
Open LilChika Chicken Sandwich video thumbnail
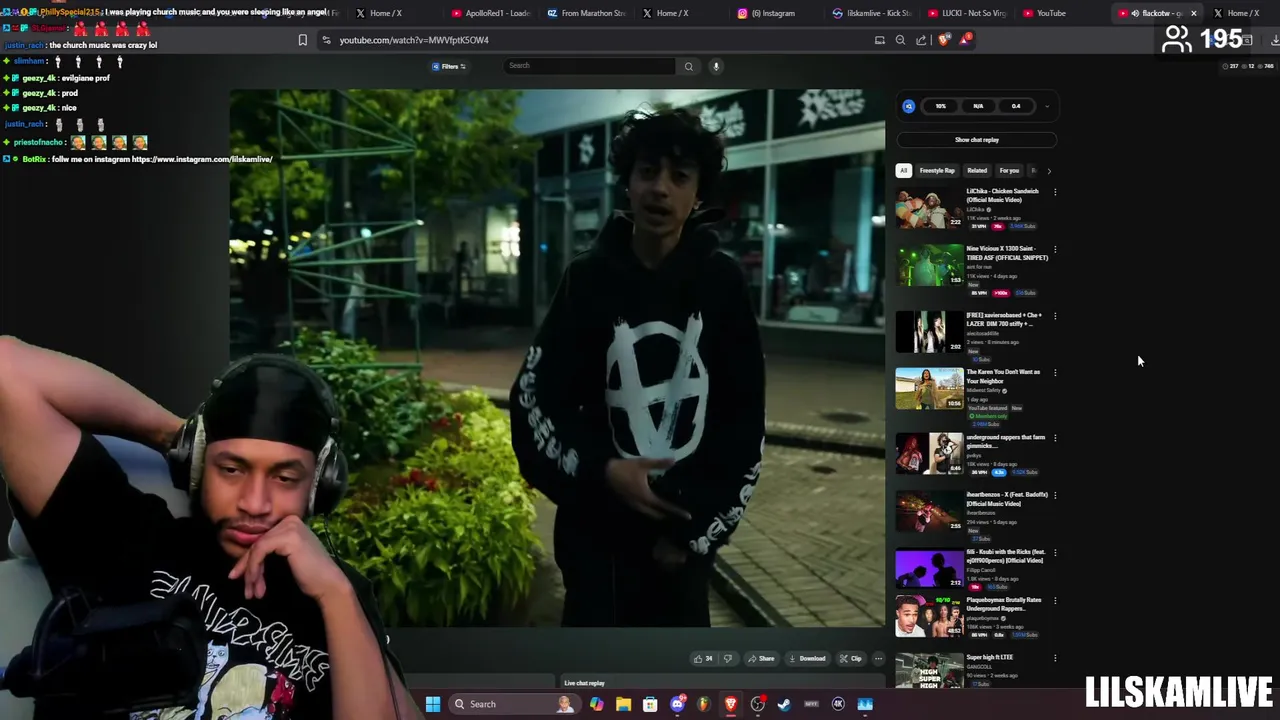(x=929, y=208)
